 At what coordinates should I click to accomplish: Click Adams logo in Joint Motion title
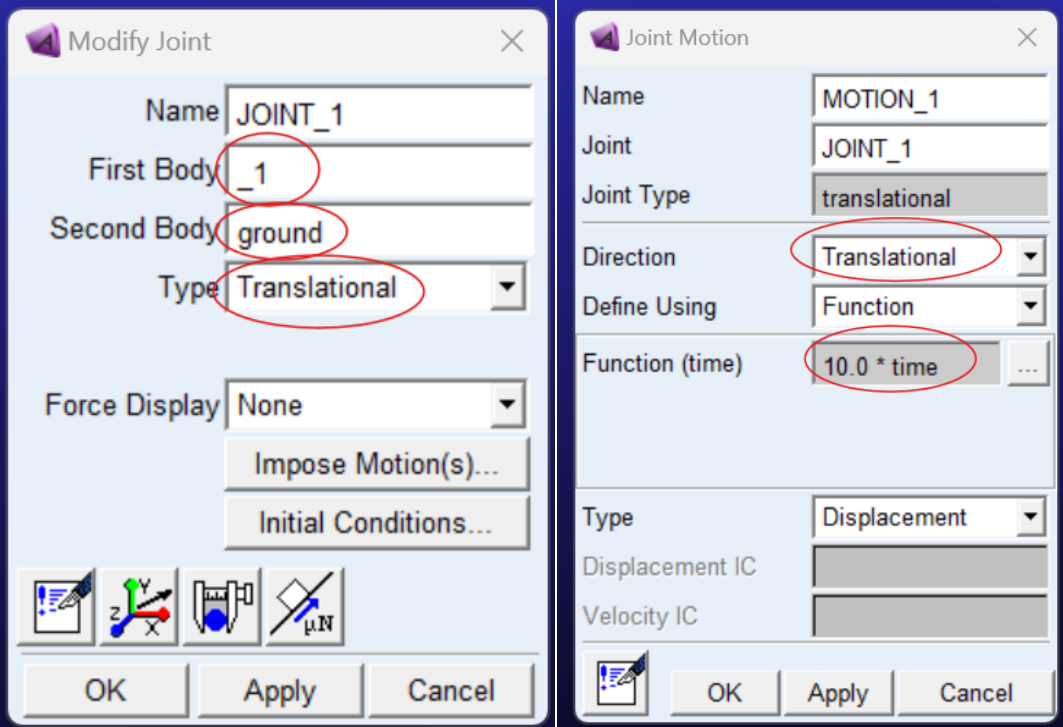[x=604, y=37]
